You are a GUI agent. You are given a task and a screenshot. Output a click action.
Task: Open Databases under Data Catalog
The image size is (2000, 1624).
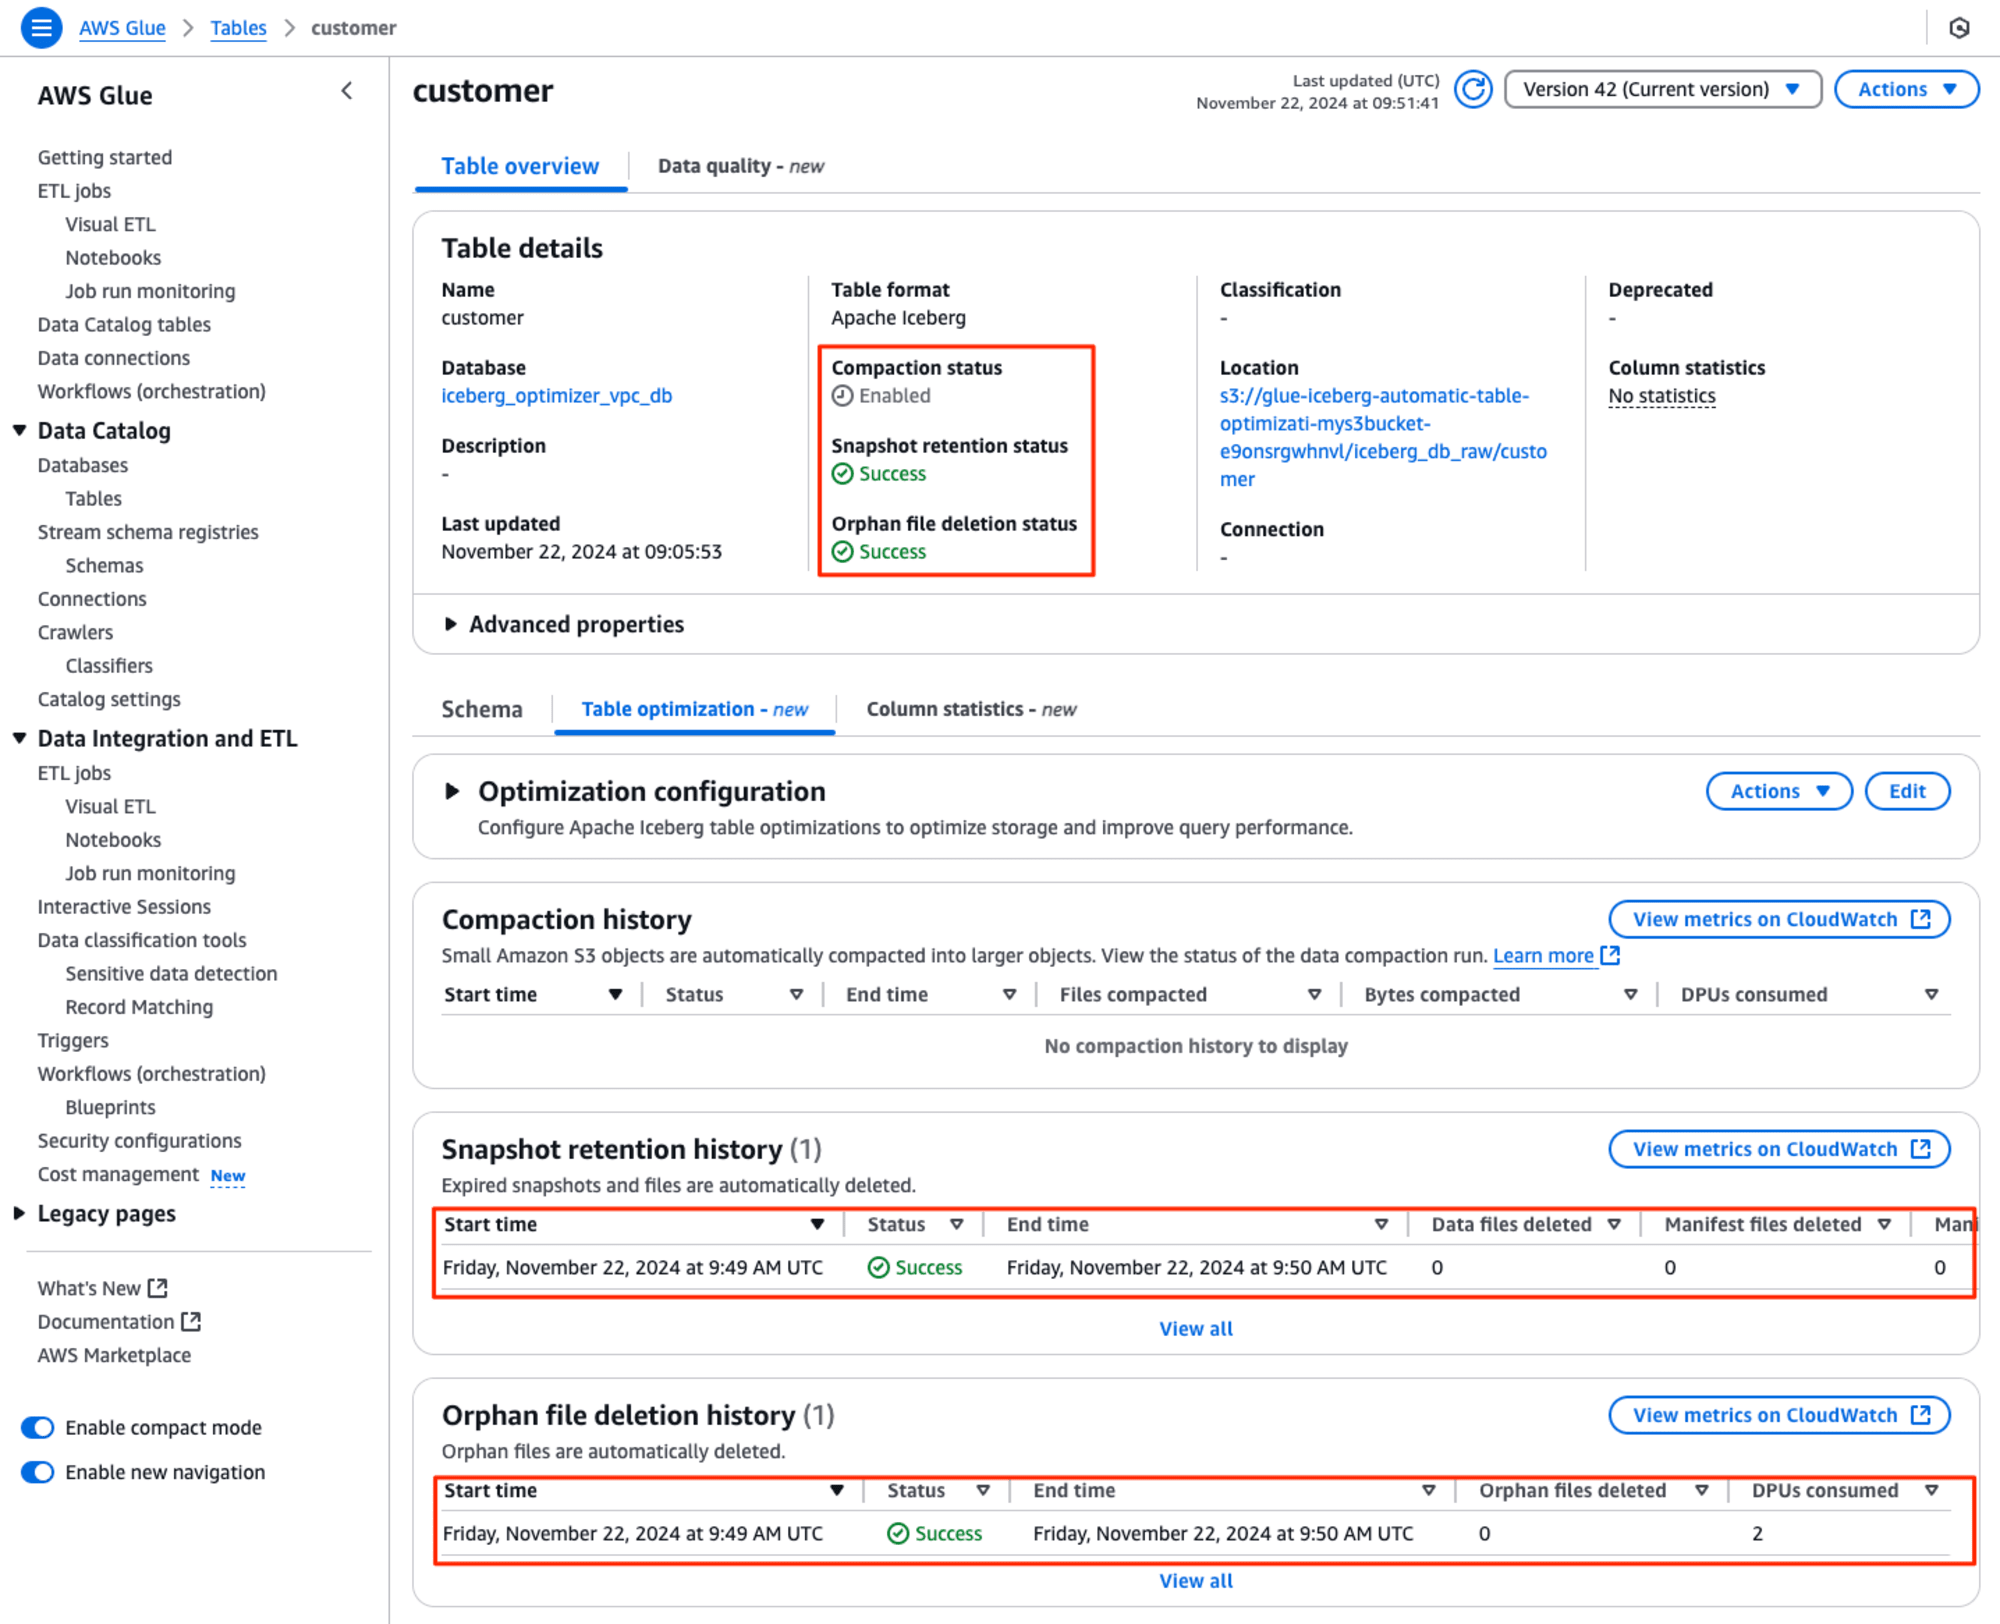[x=83, y=465]
